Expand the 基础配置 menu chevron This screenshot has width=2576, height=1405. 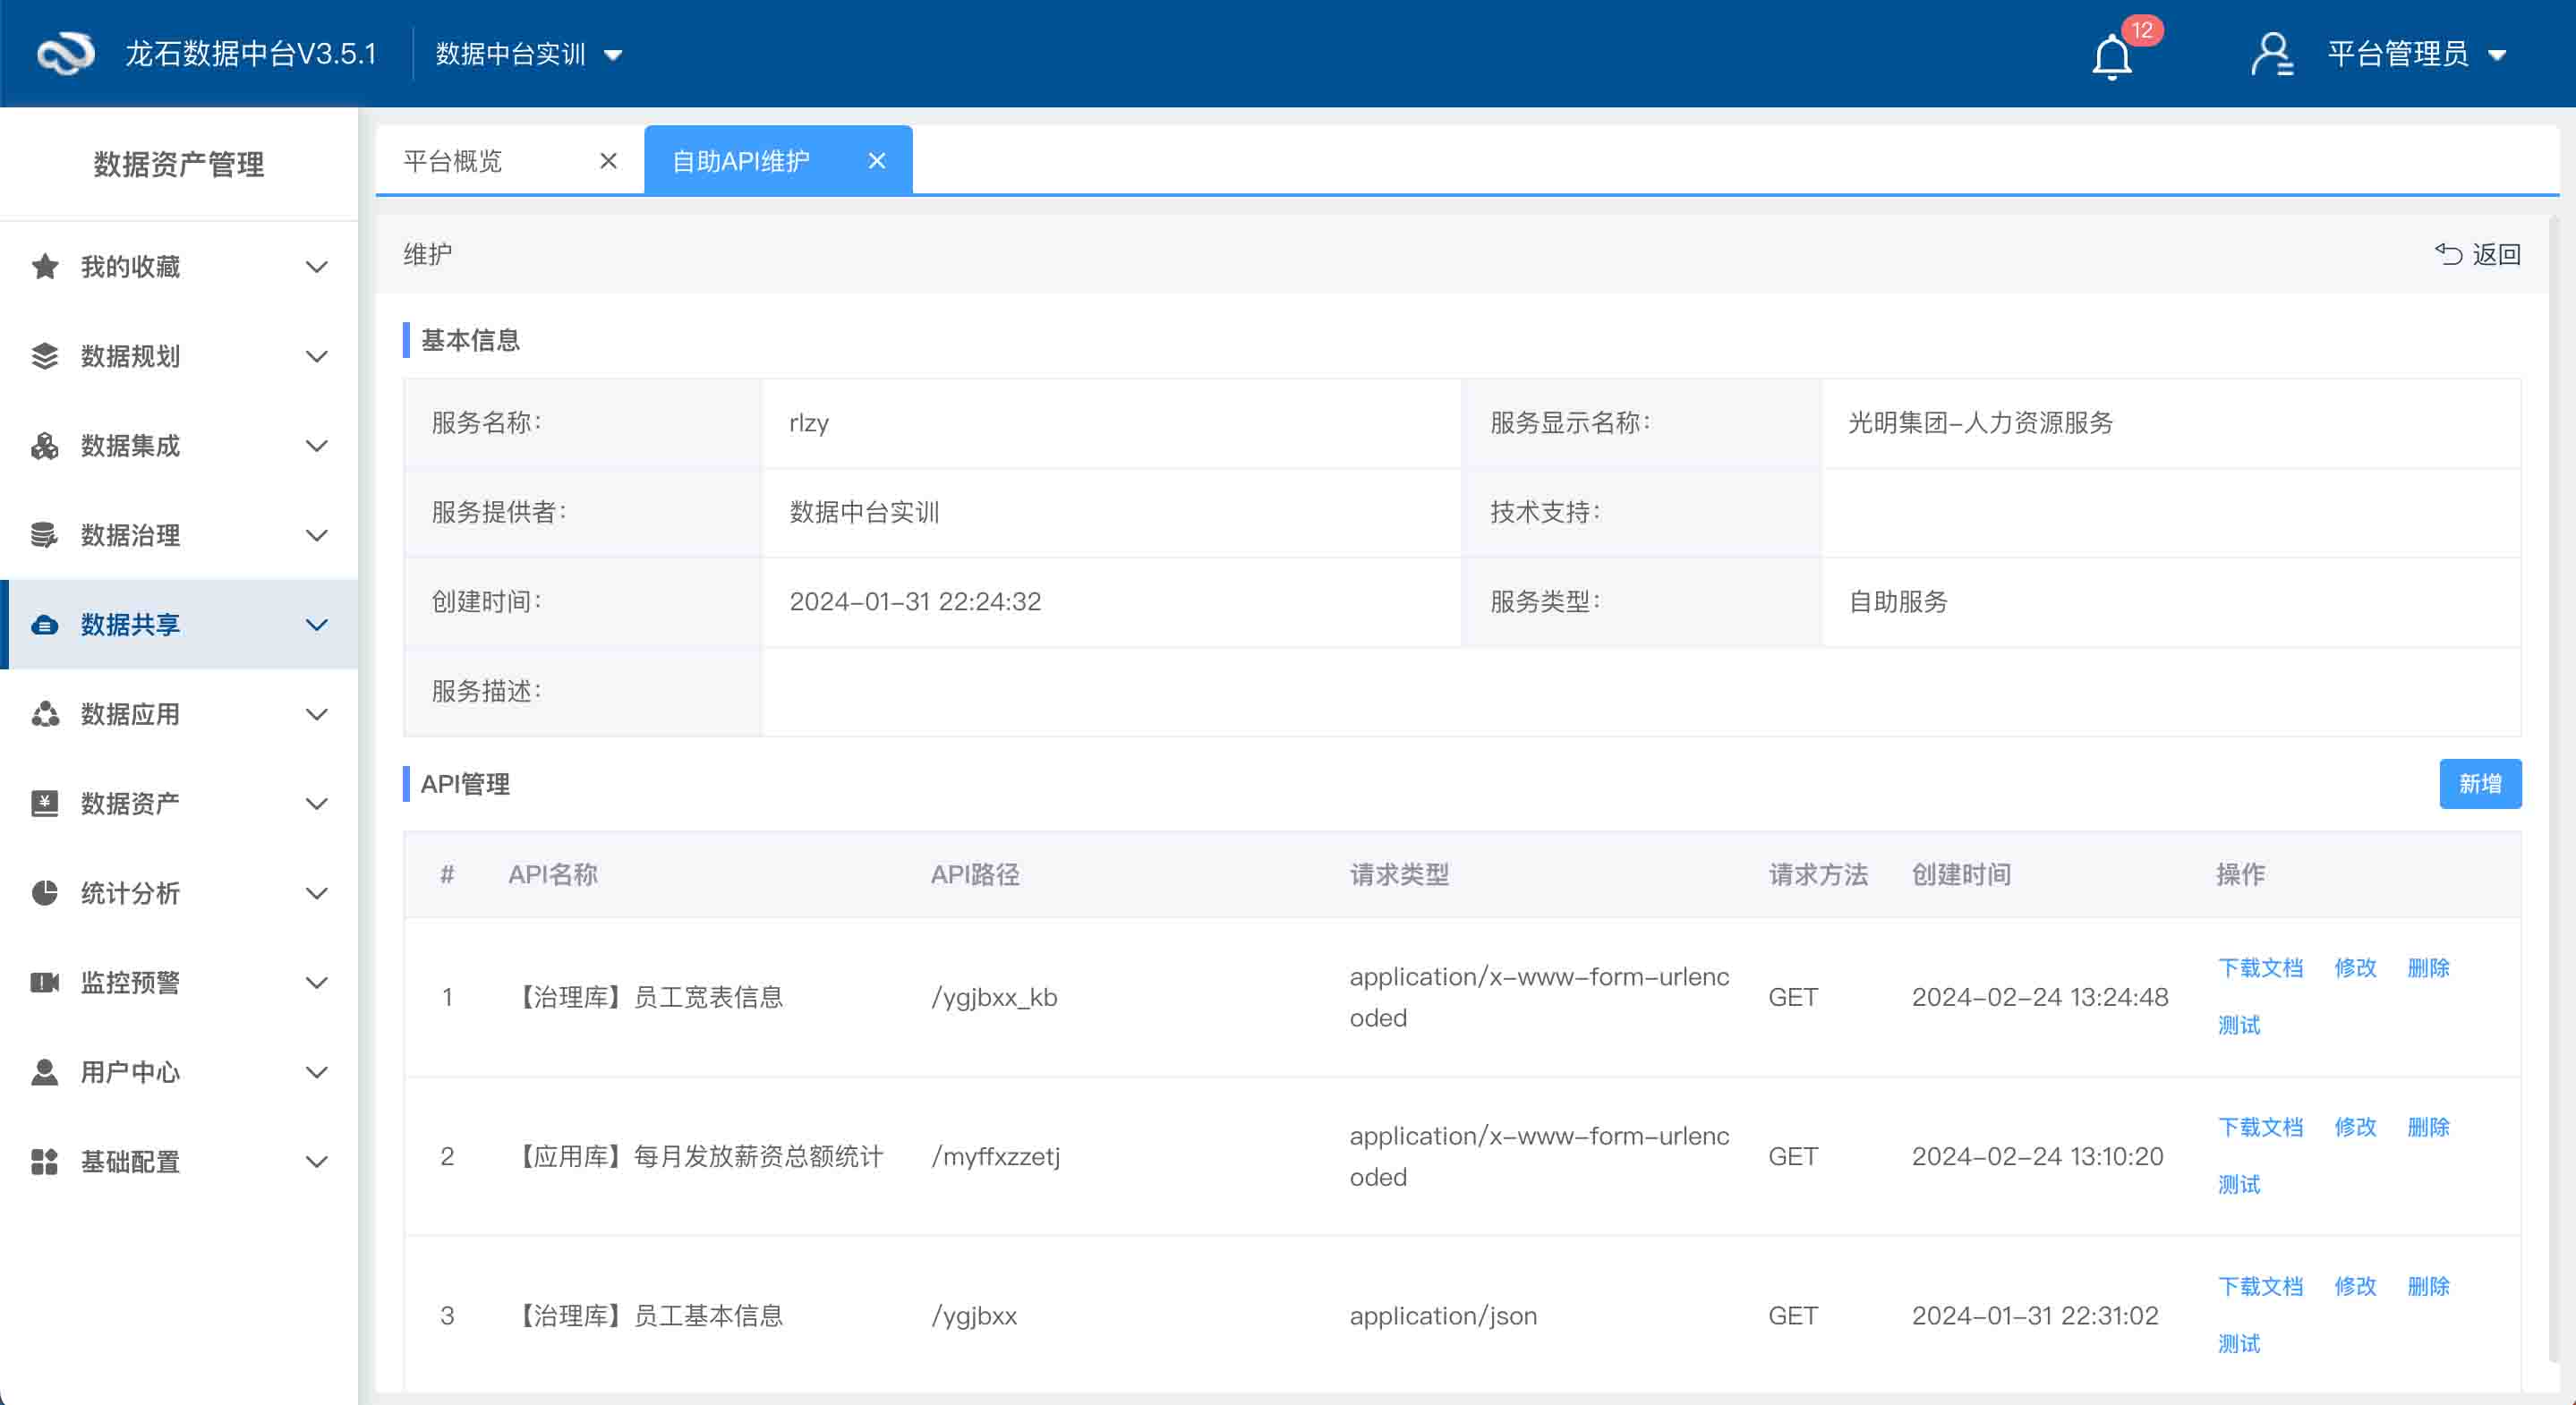click(x=317, y=1162)
